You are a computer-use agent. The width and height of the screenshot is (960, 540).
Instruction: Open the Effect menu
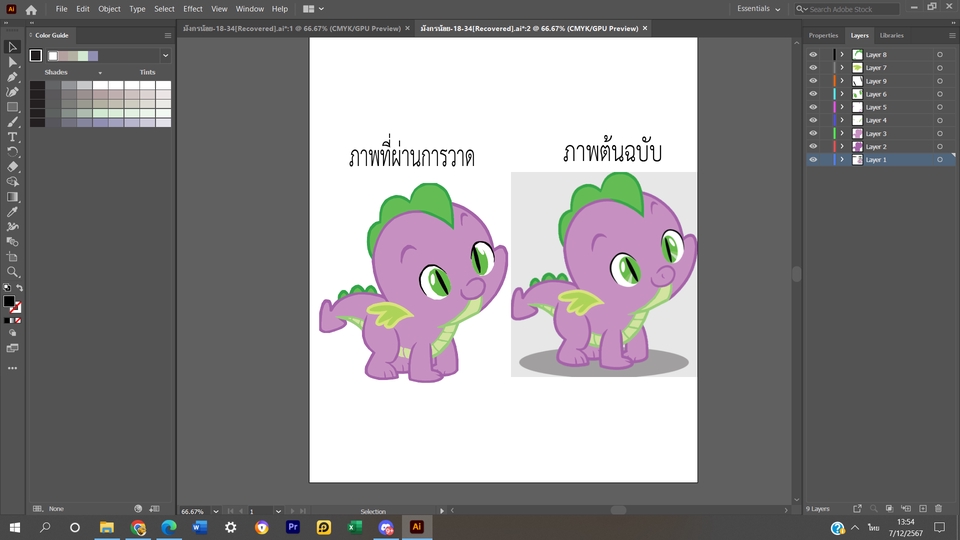(x=192, y=9)
